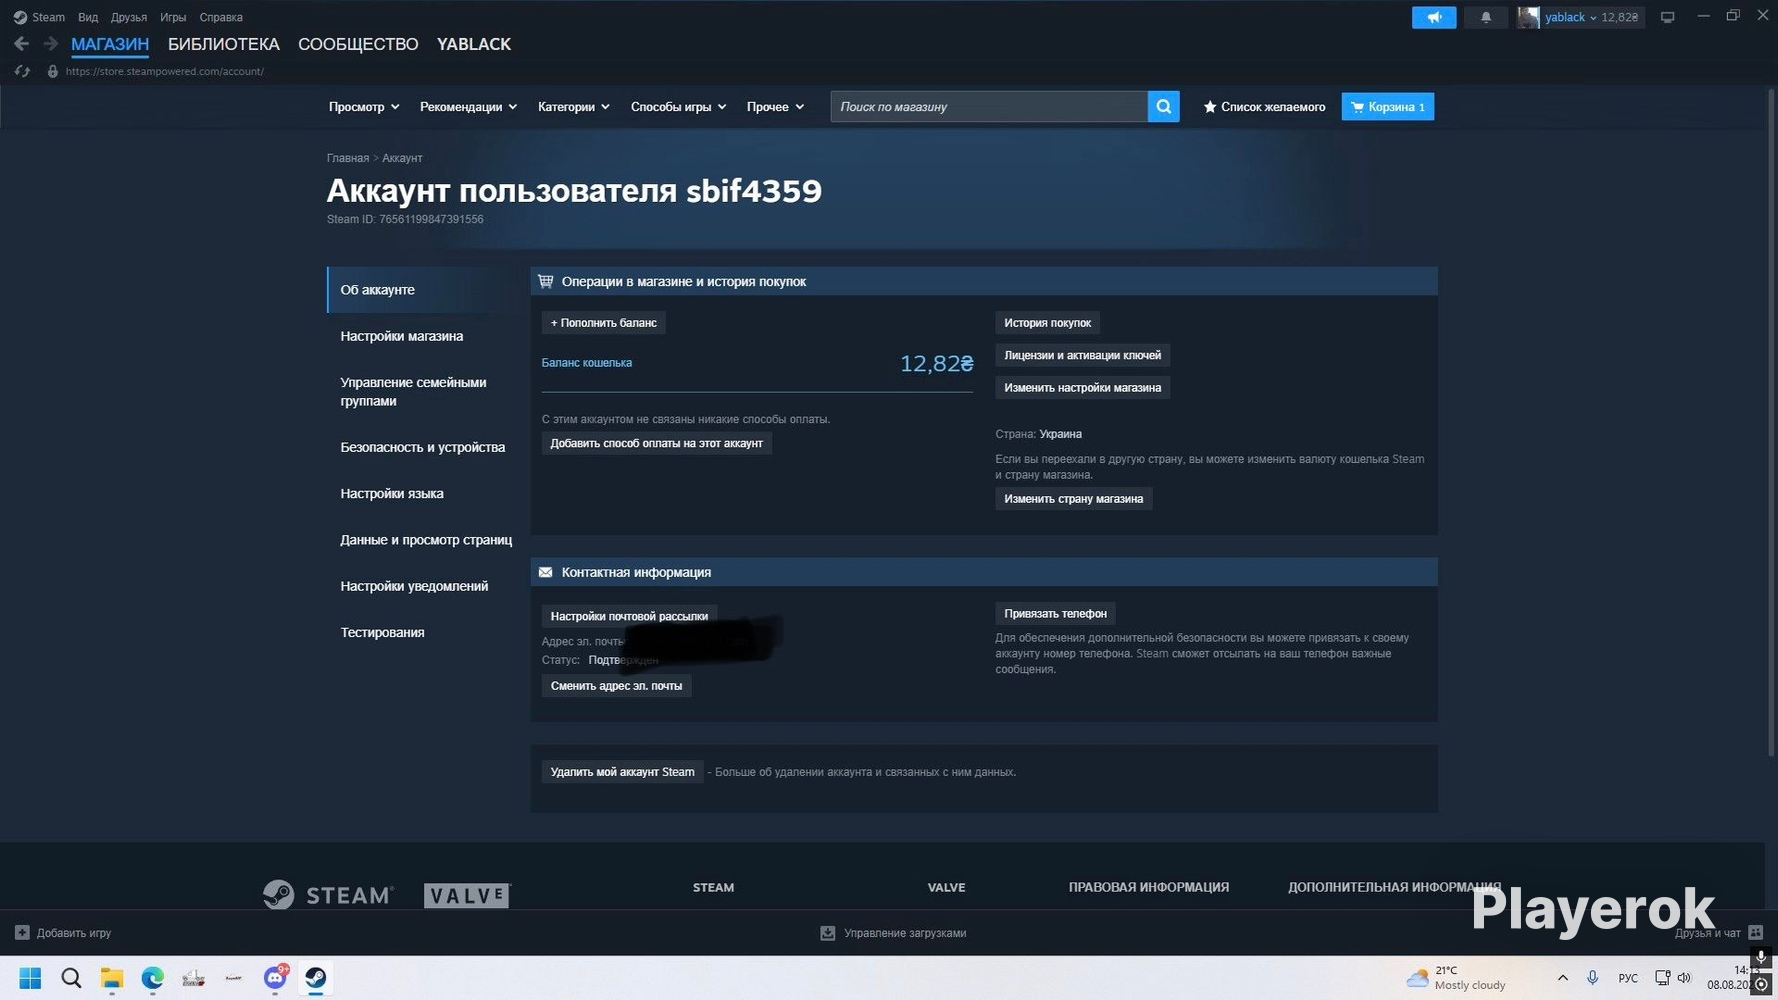Click the store search magnifier button
The image size is (1778, 1000).
coord(1164,107)
